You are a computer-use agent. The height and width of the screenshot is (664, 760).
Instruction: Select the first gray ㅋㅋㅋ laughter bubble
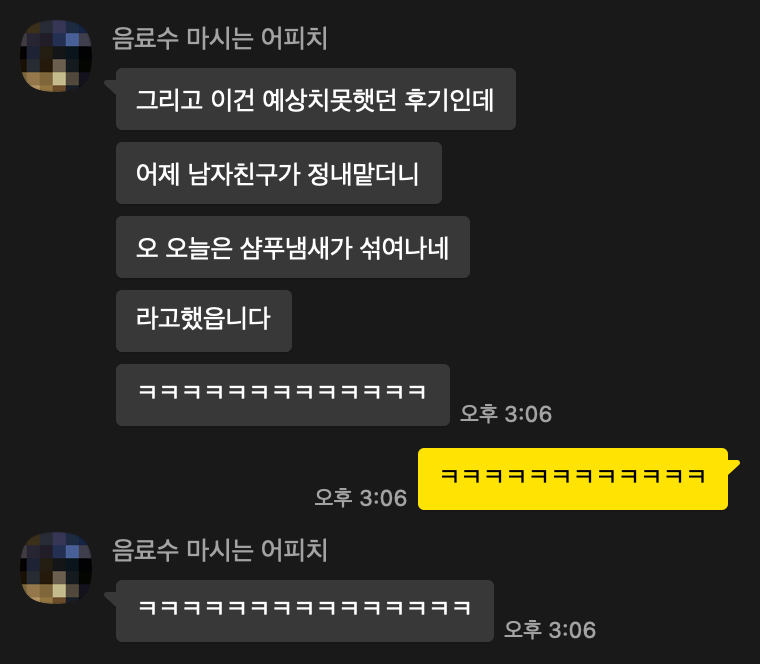(283, 395)
